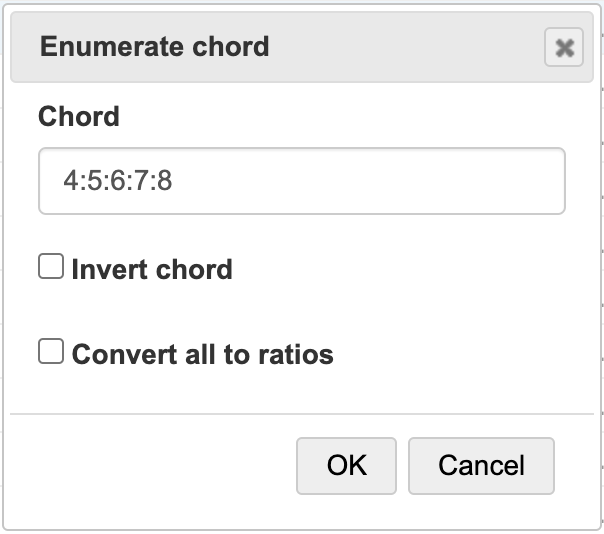Click the Chord input field

click(x=301, y=181)
